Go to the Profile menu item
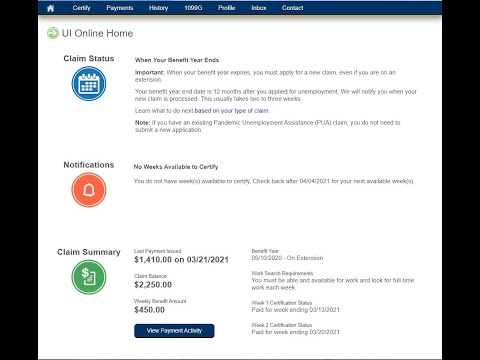480x360 pixels. tap(227, 8)
